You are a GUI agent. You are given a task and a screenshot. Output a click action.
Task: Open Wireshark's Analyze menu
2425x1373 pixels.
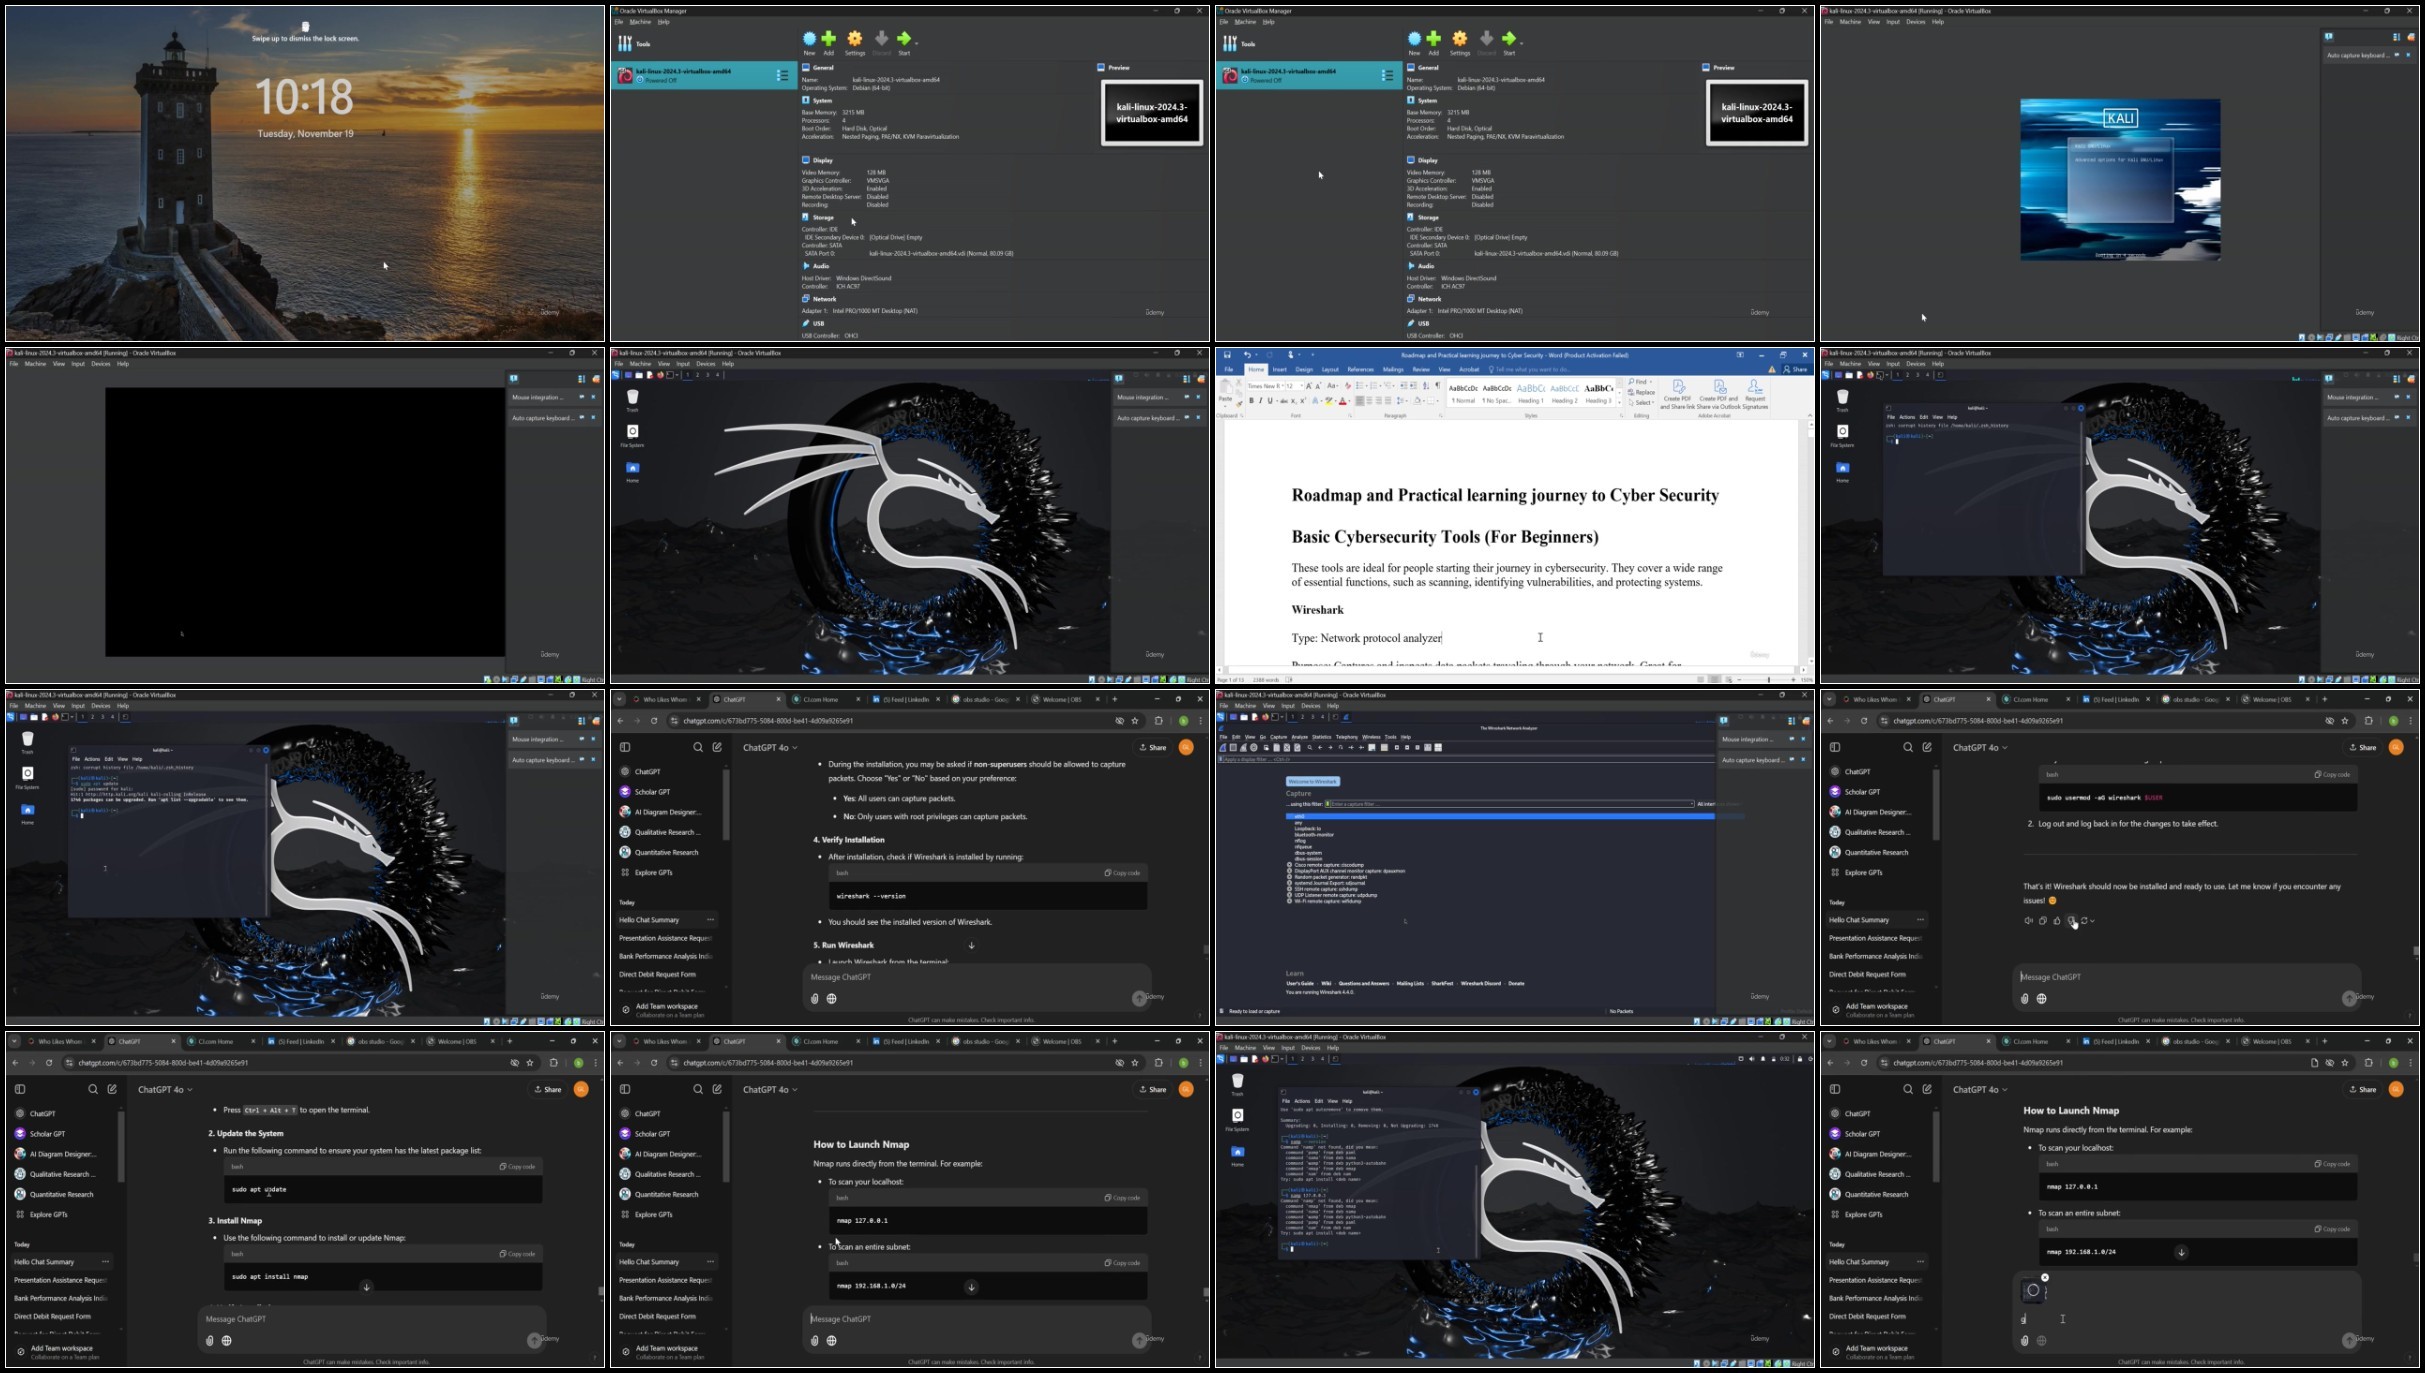(x=1300, y=737)
